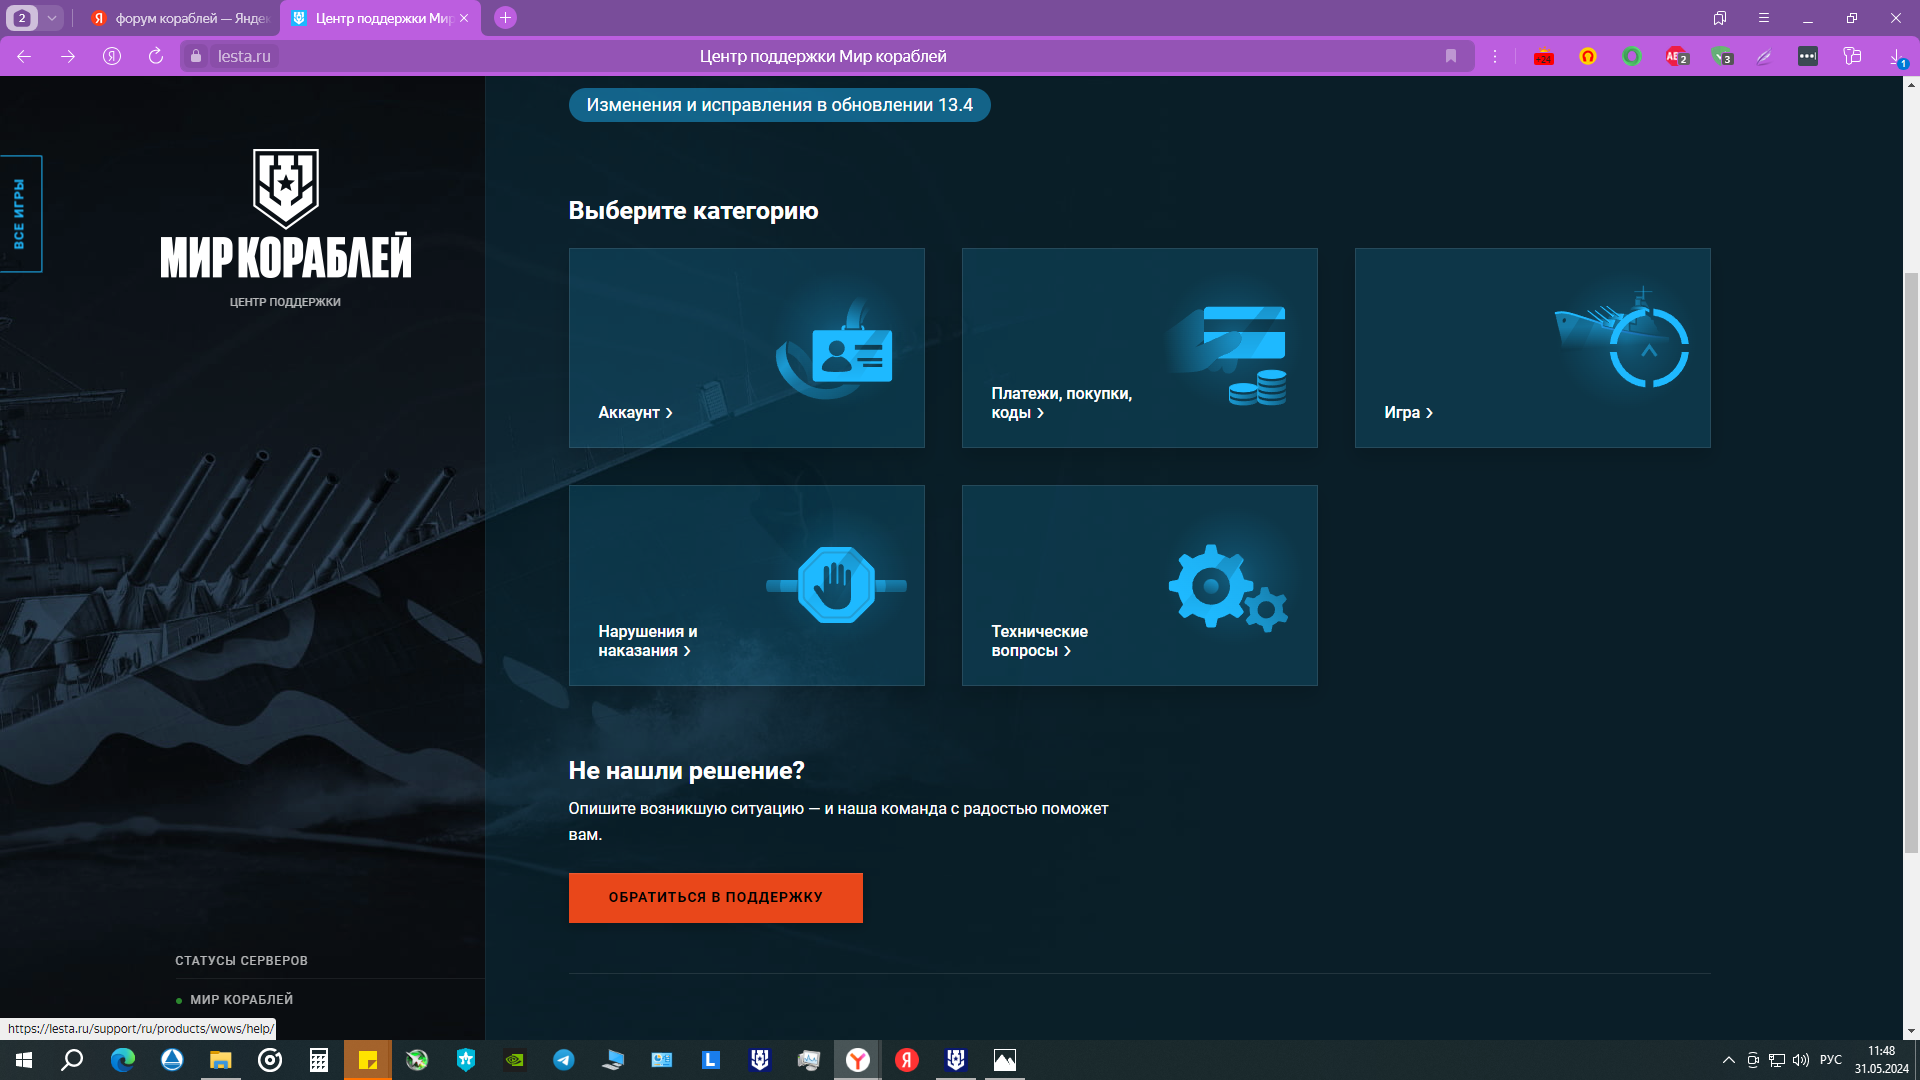This screenshot has height=1080, width=1920.
Task: Switch РУС keyboard language indicator
Action: [x=1831, y=1060]
